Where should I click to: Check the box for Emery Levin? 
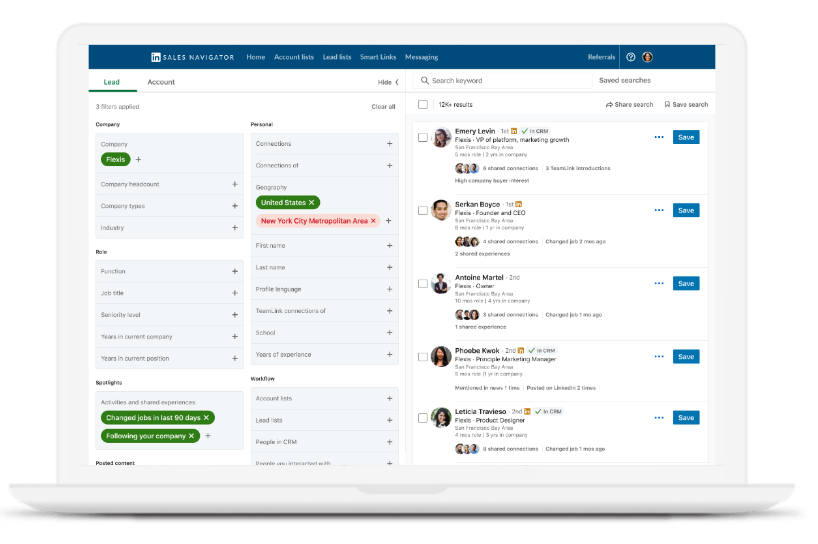423,138
